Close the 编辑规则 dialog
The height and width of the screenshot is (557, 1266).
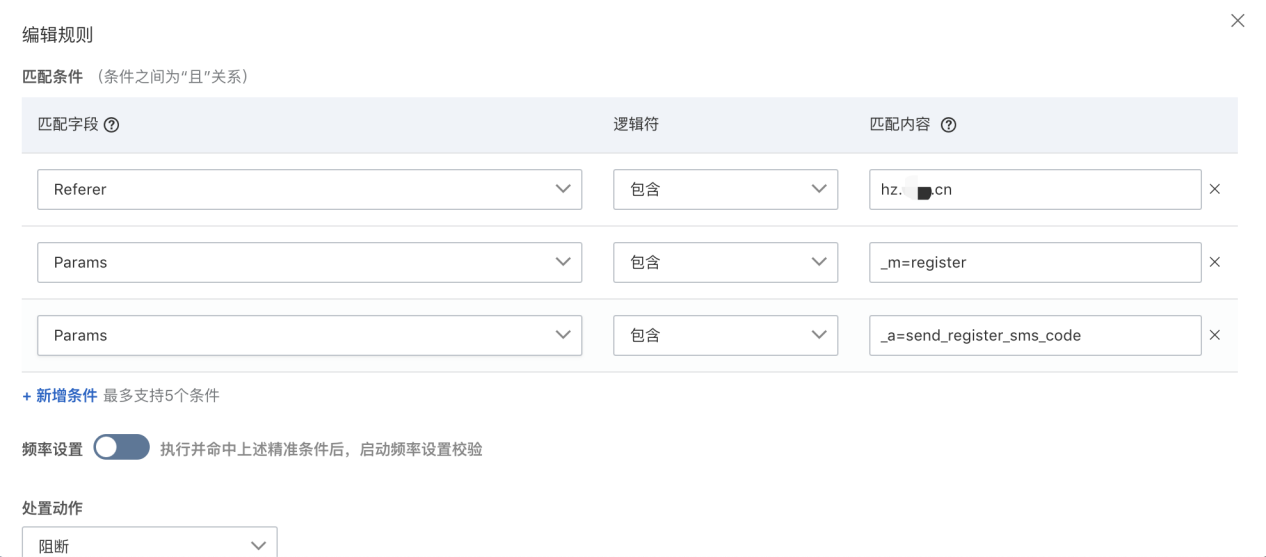coord(1238,21)
